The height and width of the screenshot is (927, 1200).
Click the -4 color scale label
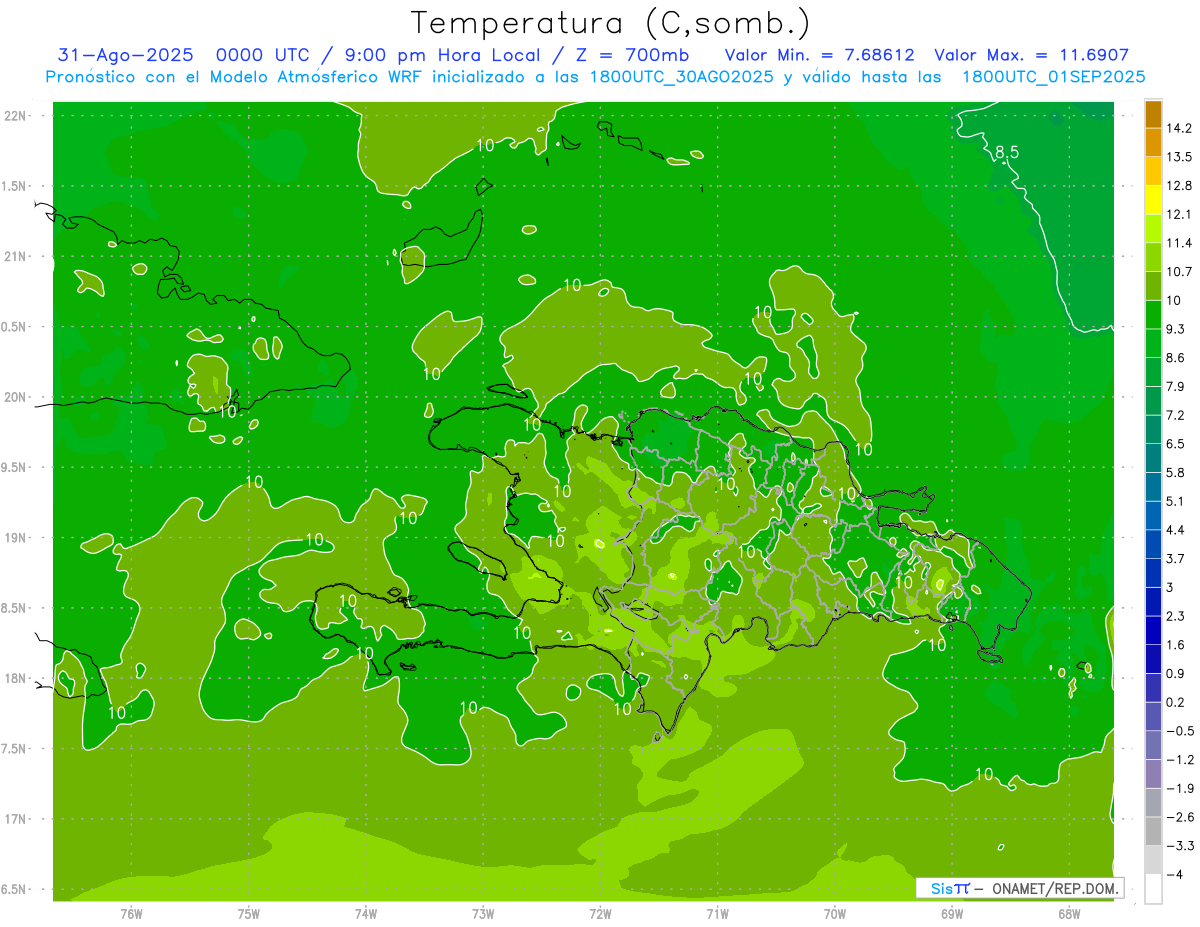click(x=1175, y=874)
